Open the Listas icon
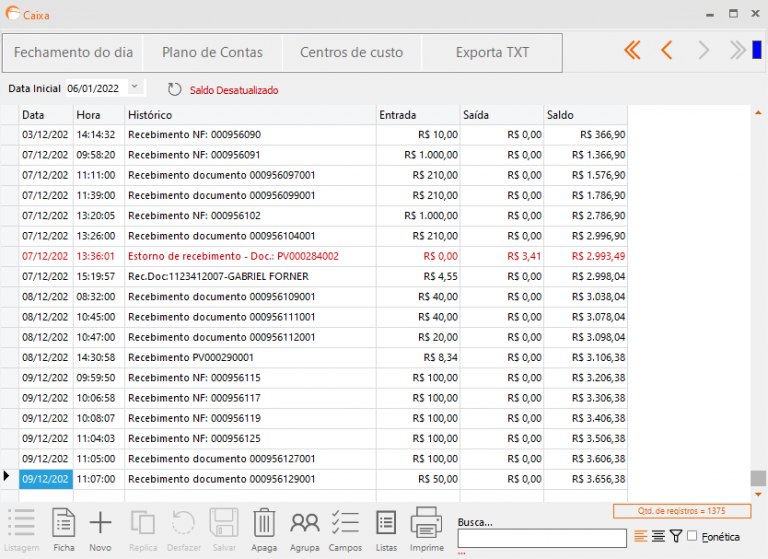This screenshot has height=559, width=768. [x=386, y=527]
